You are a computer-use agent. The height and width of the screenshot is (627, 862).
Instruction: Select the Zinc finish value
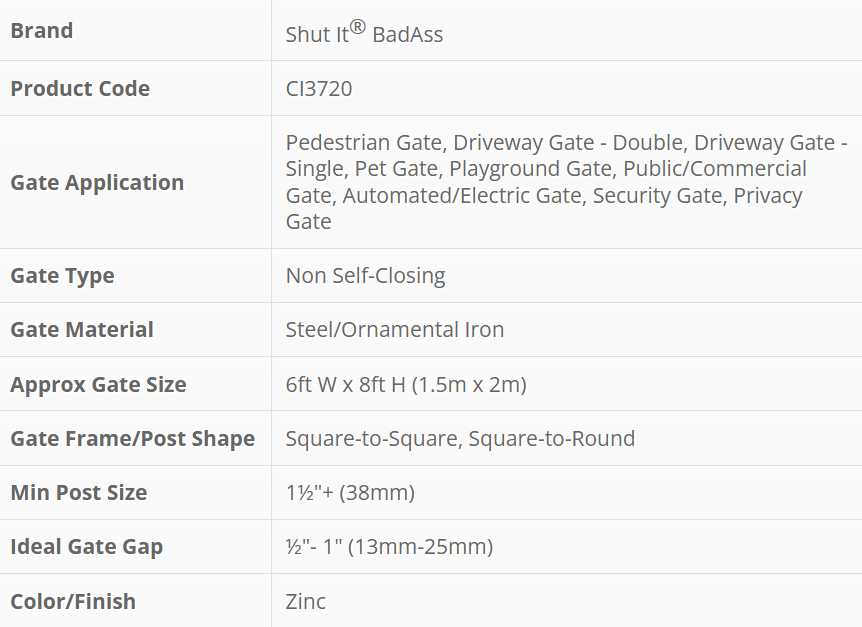[x=306, y=602]
